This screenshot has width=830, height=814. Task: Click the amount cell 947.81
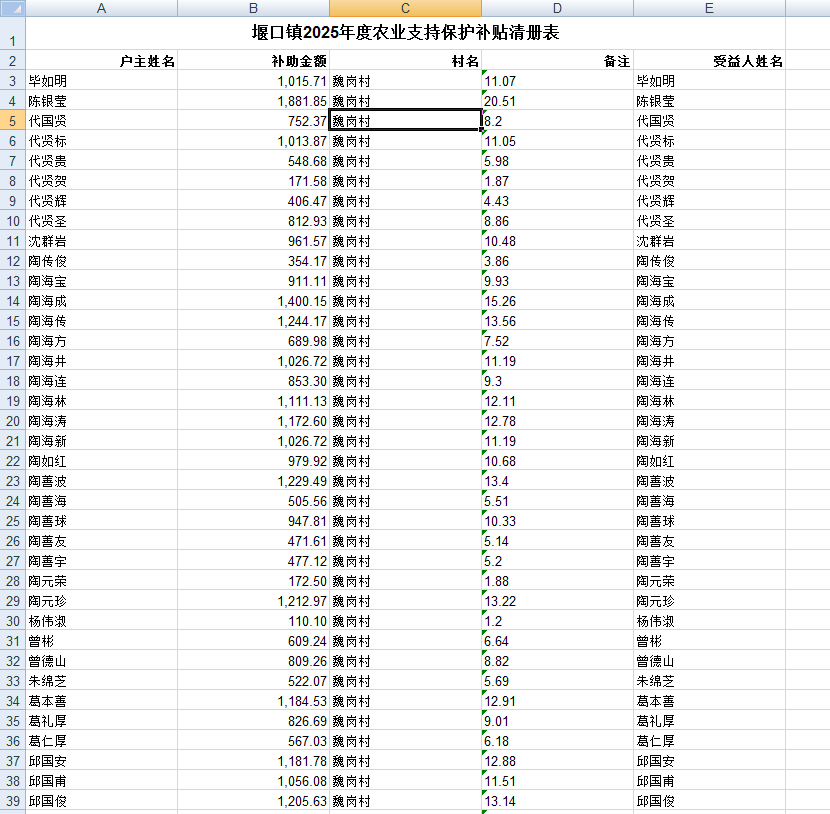[253, 521]
